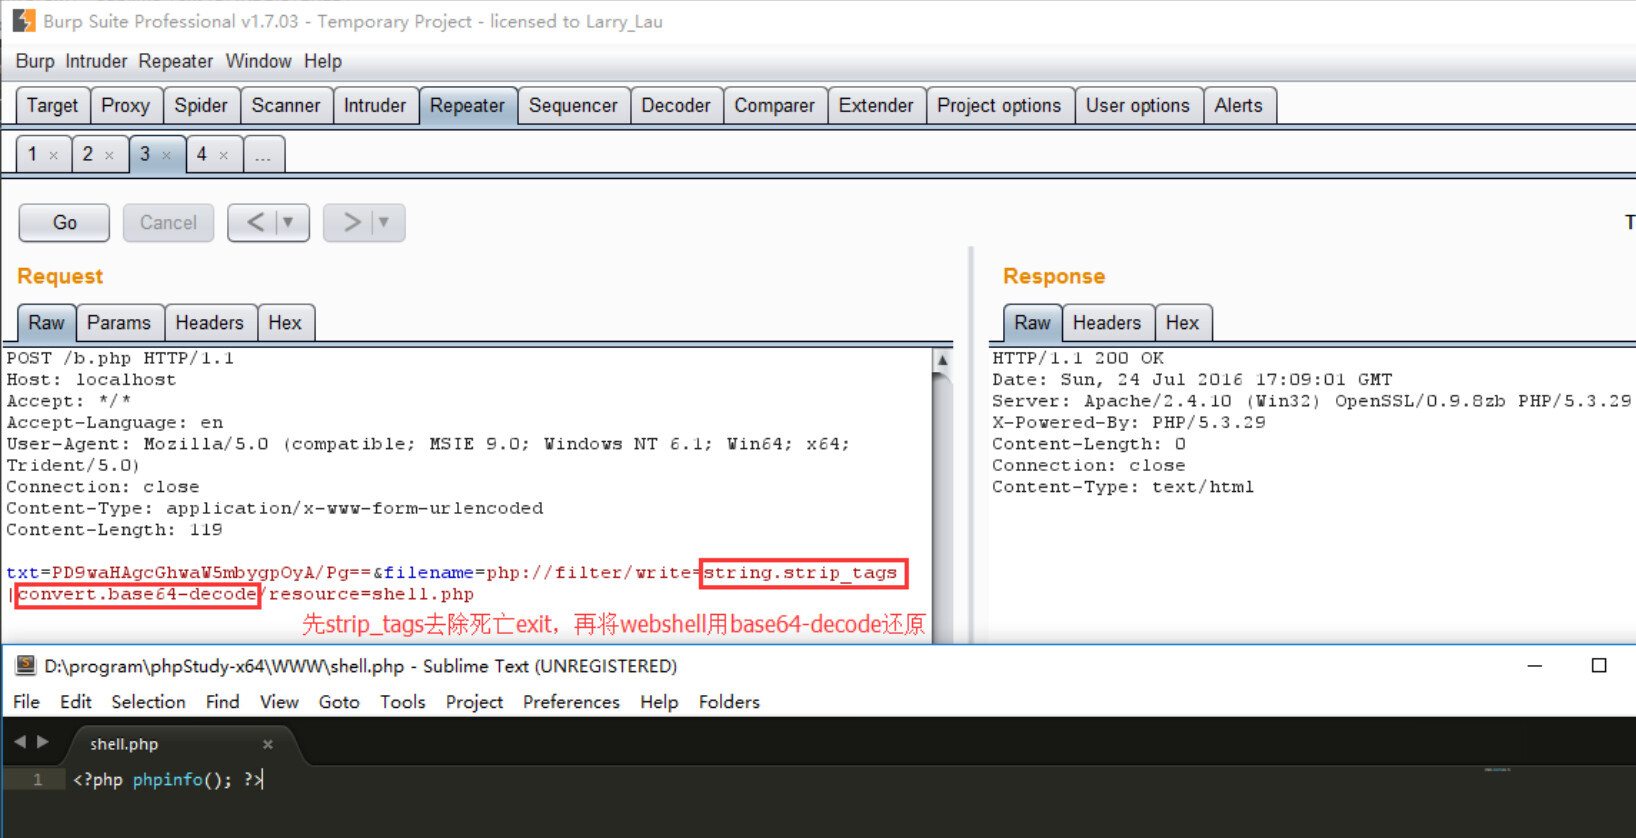The height and width of the screenshot is (838, 1636).
Task: Open the Window menu
Action: [258, 61]
